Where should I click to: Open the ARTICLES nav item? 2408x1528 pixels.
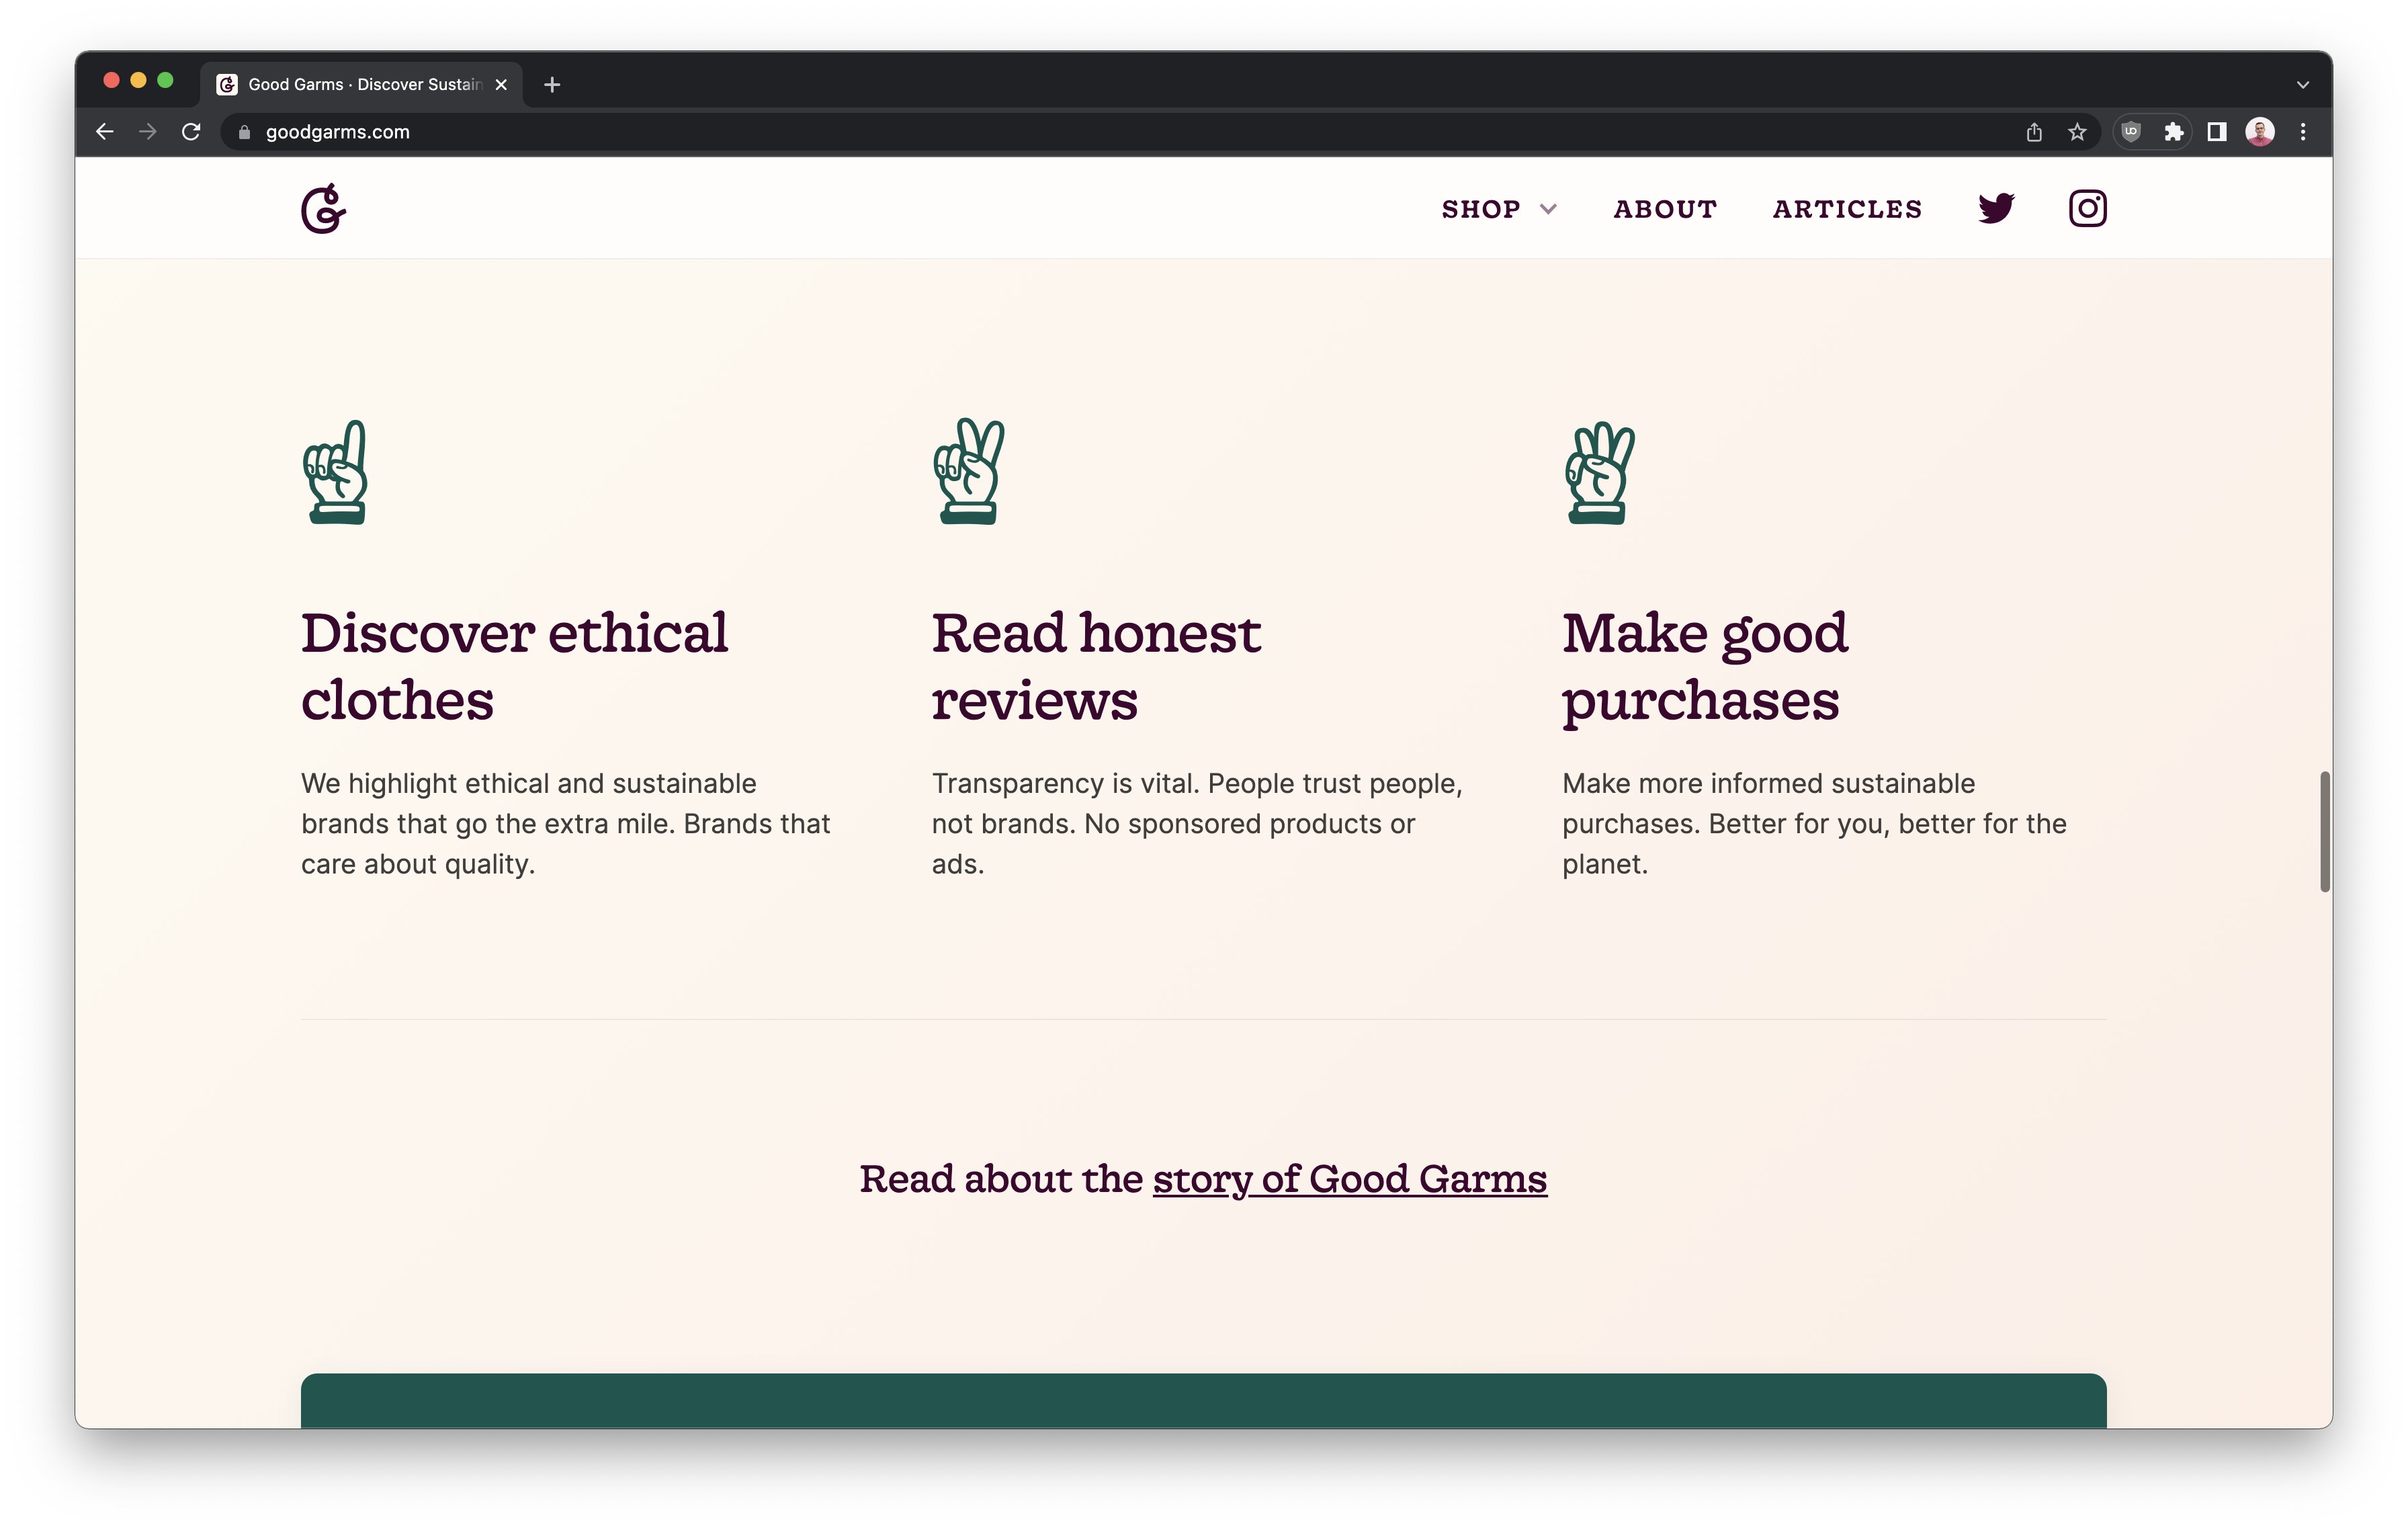(x=1847, y=209)
